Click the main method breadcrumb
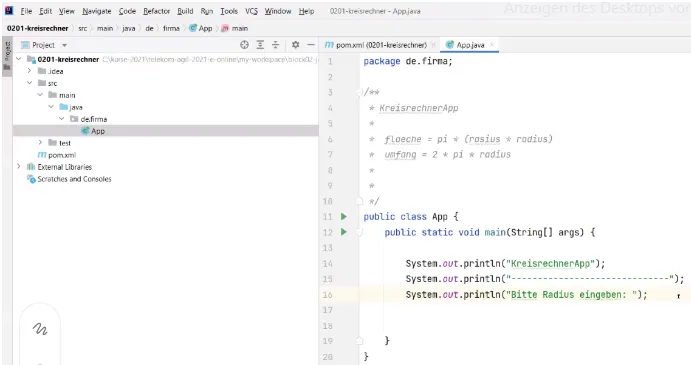691x365 pixels. point(235,28)
